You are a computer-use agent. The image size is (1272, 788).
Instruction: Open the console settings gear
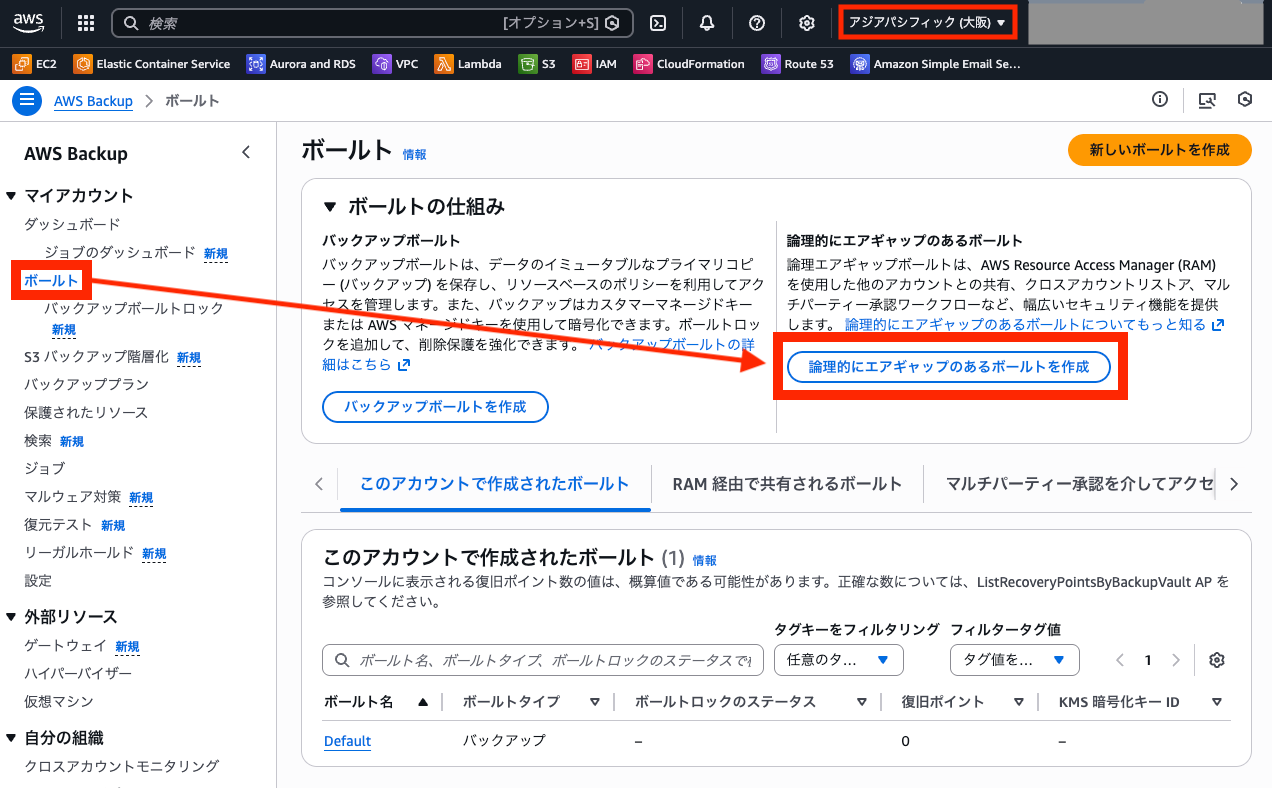(806, 22)
